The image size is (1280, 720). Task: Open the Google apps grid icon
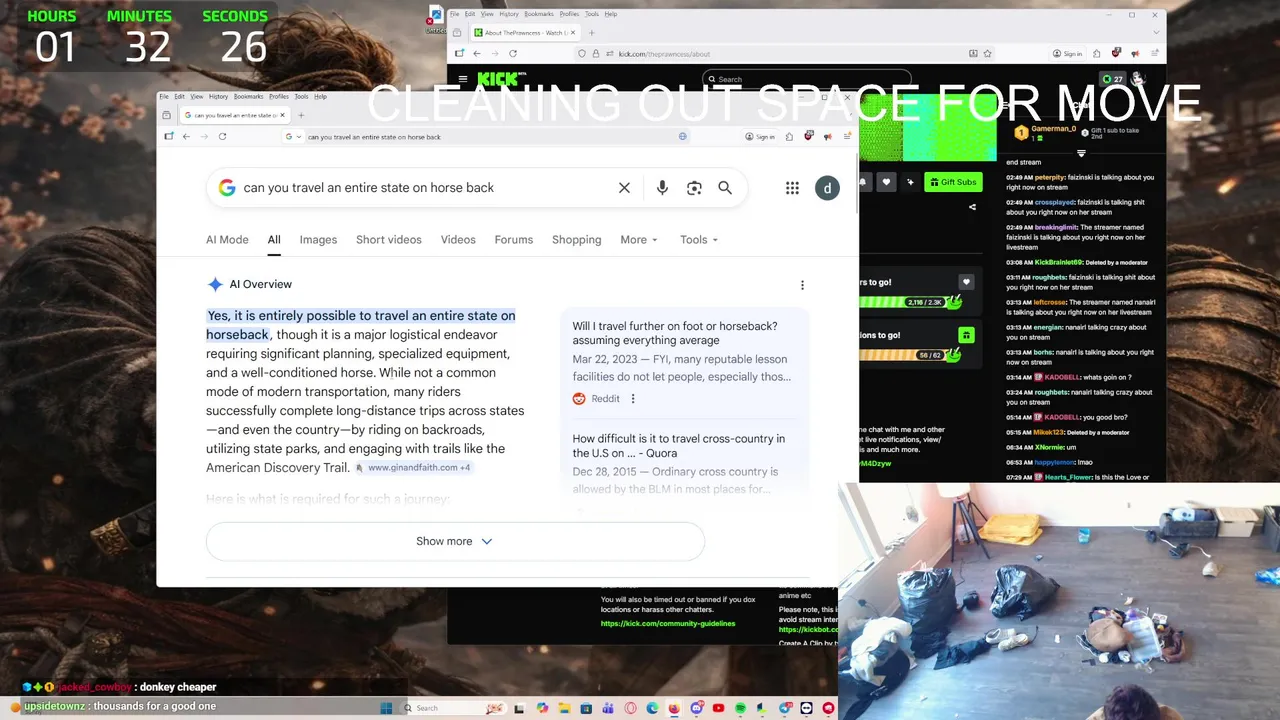792,188
